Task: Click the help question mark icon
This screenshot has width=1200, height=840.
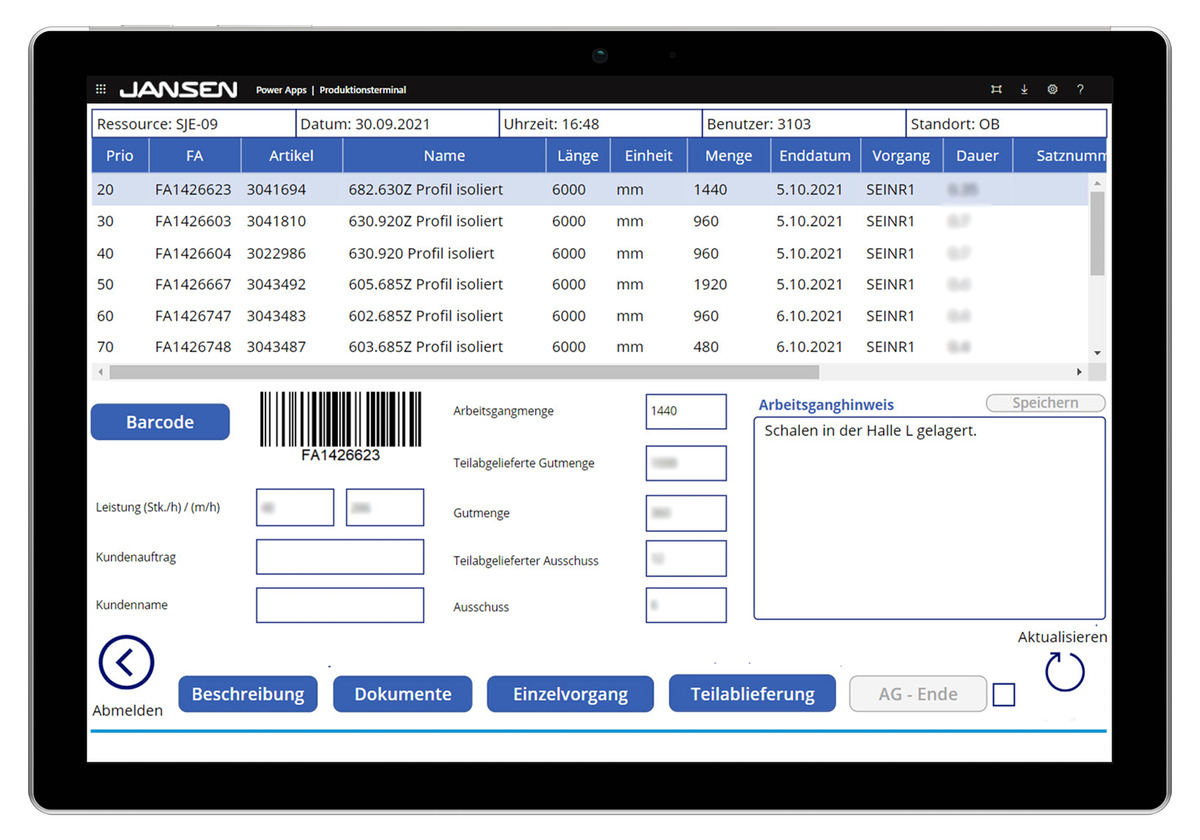Action: (1080, 89)
